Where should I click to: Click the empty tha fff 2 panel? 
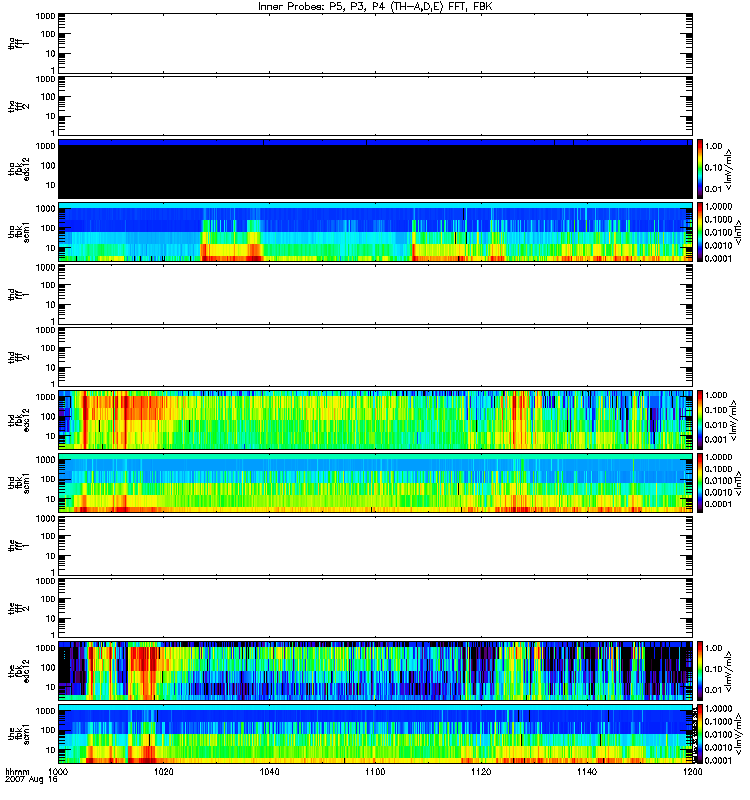(376, 106)
